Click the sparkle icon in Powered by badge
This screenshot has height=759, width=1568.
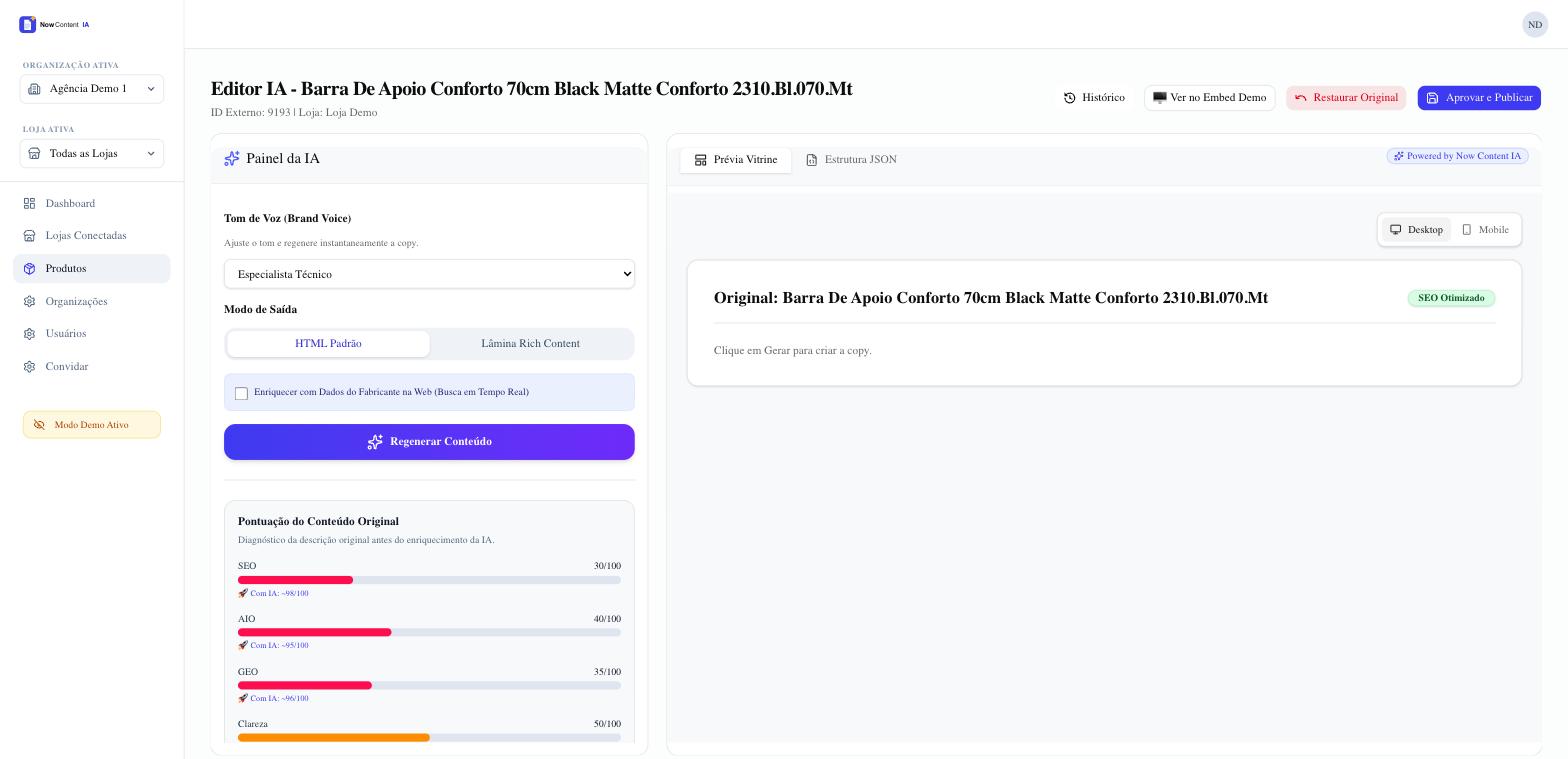pyautogui.click(x=1399, y=156)
